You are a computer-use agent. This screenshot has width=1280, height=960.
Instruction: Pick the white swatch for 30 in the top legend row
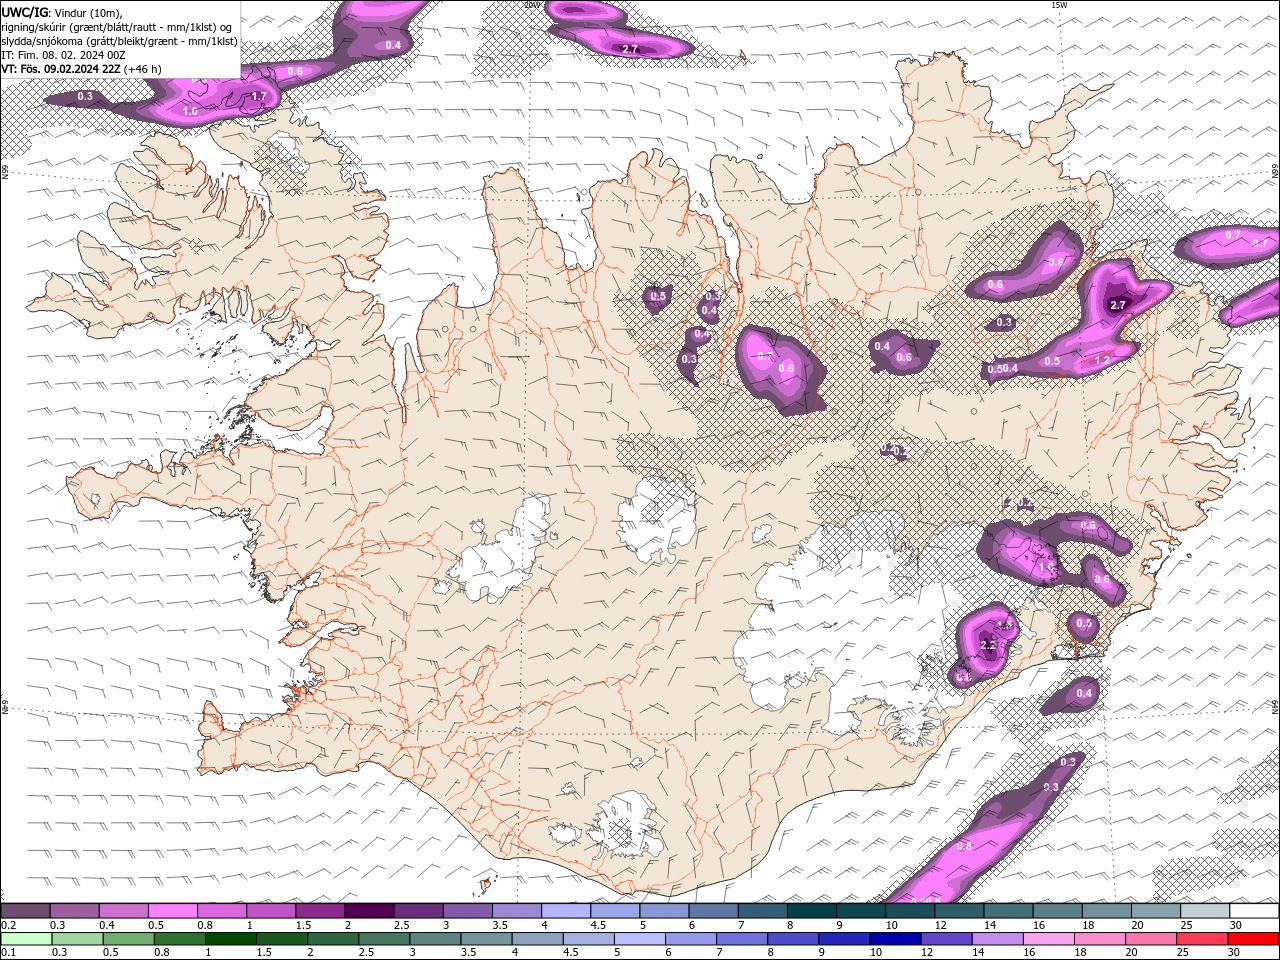coord(1254,911)
